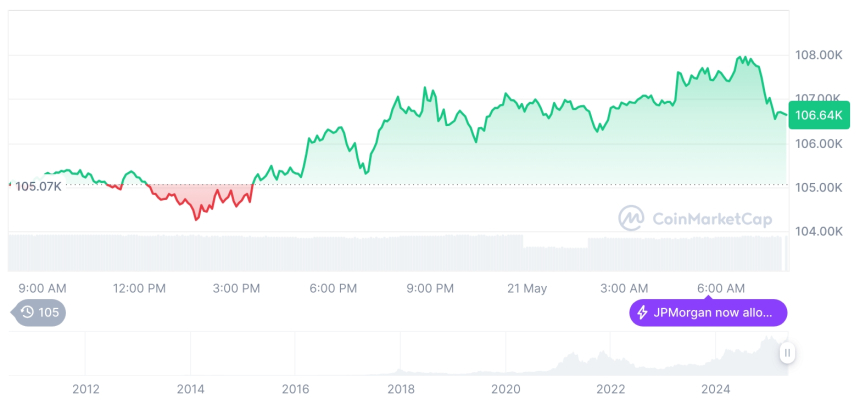Viewport: 860px width, 401px height.
Task: Click the 2016 year on the range navigator
Action: tap(295, 389)
